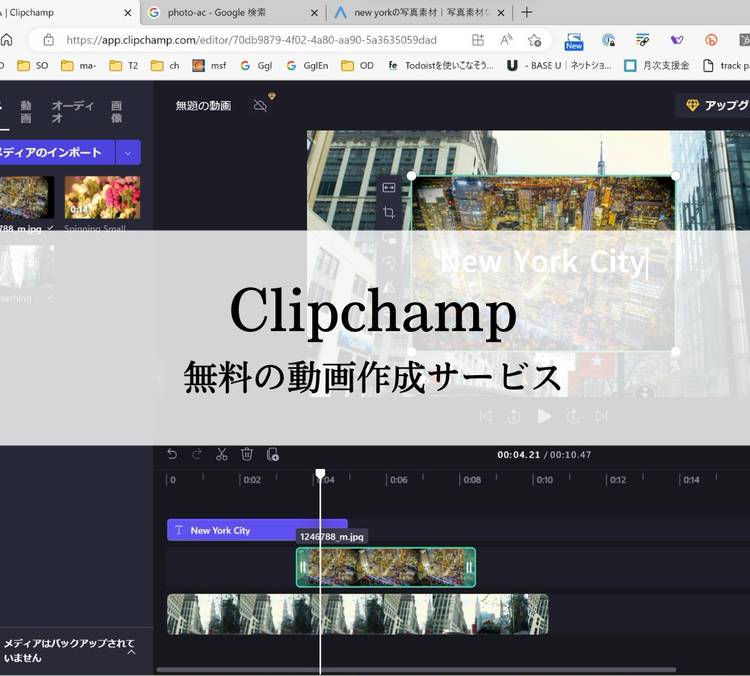Open the T2 bookmarks folder
The image size is (750, 676).
point(124,66)
